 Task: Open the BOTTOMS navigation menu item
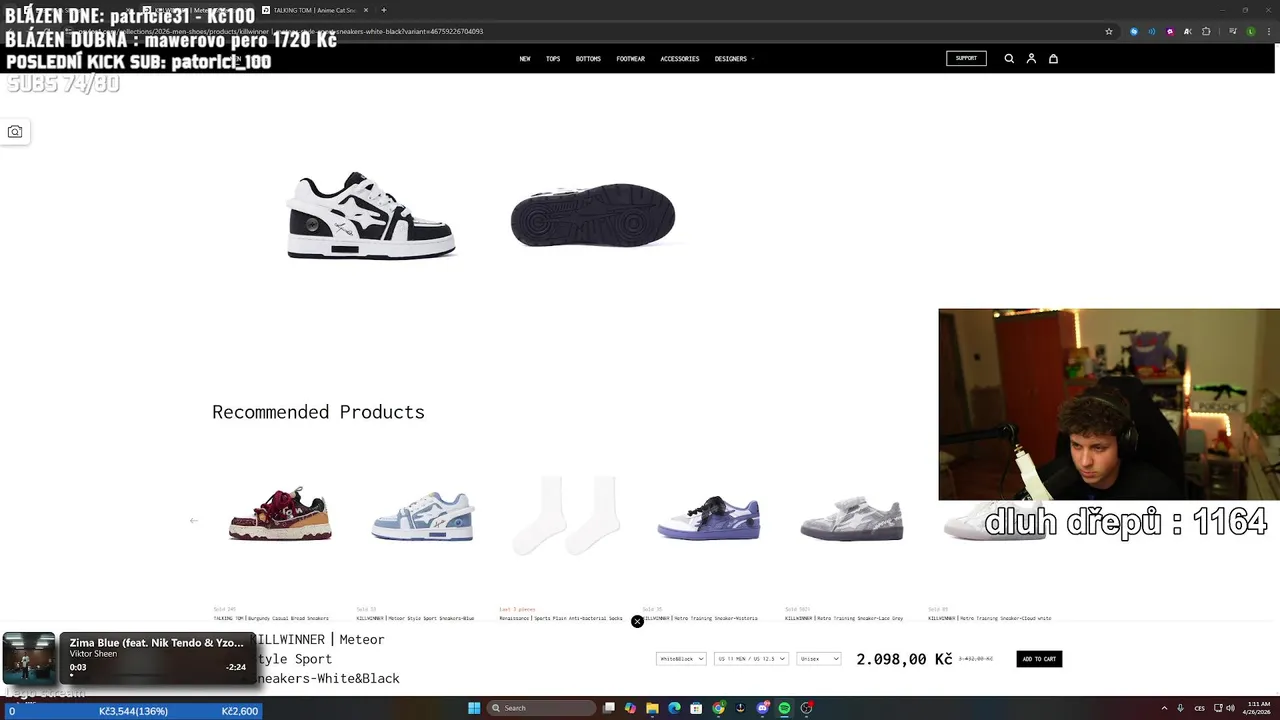(588, 59)
